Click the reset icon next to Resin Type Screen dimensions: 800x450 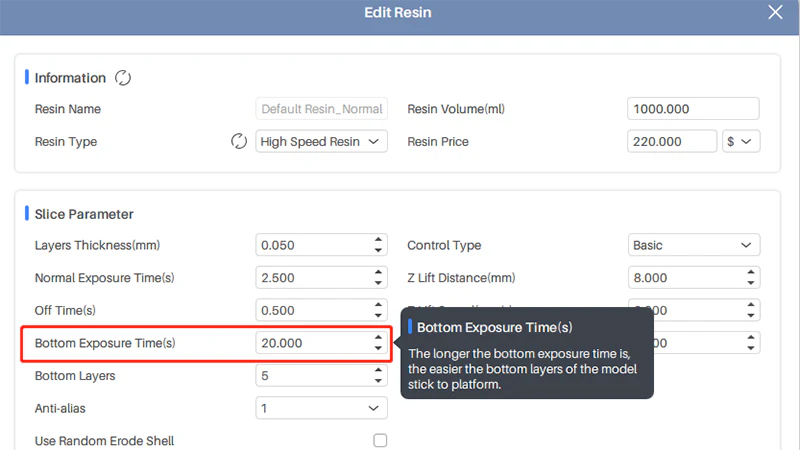coord(239,141)
